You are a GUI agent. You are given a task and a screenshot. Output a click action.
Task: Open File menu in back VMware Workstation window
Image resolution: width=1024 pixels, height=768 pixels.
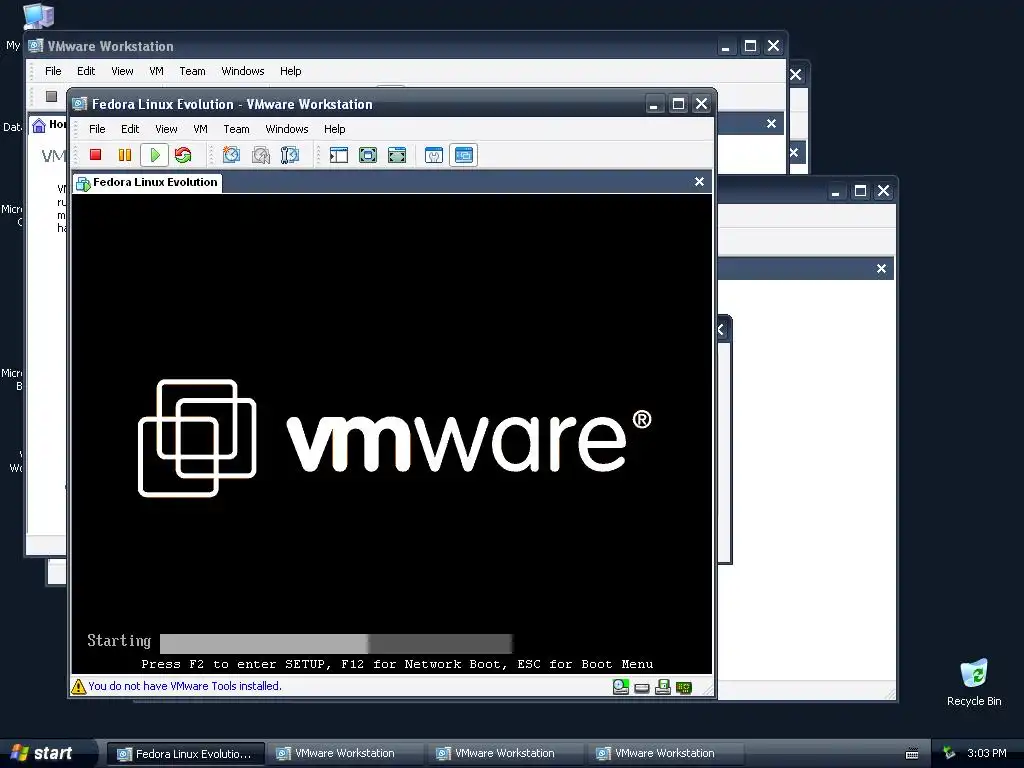click(x=53, y=71)
